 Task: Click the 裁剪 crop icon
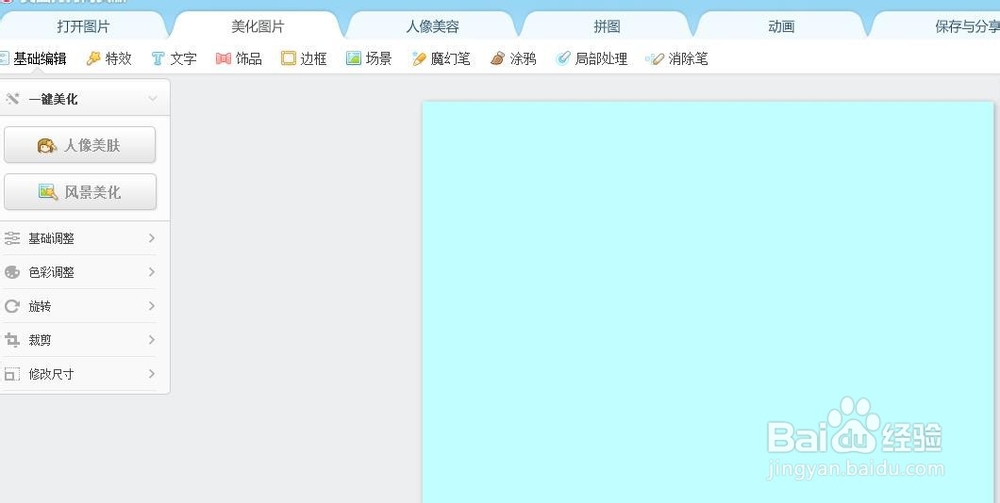[12, 340]
